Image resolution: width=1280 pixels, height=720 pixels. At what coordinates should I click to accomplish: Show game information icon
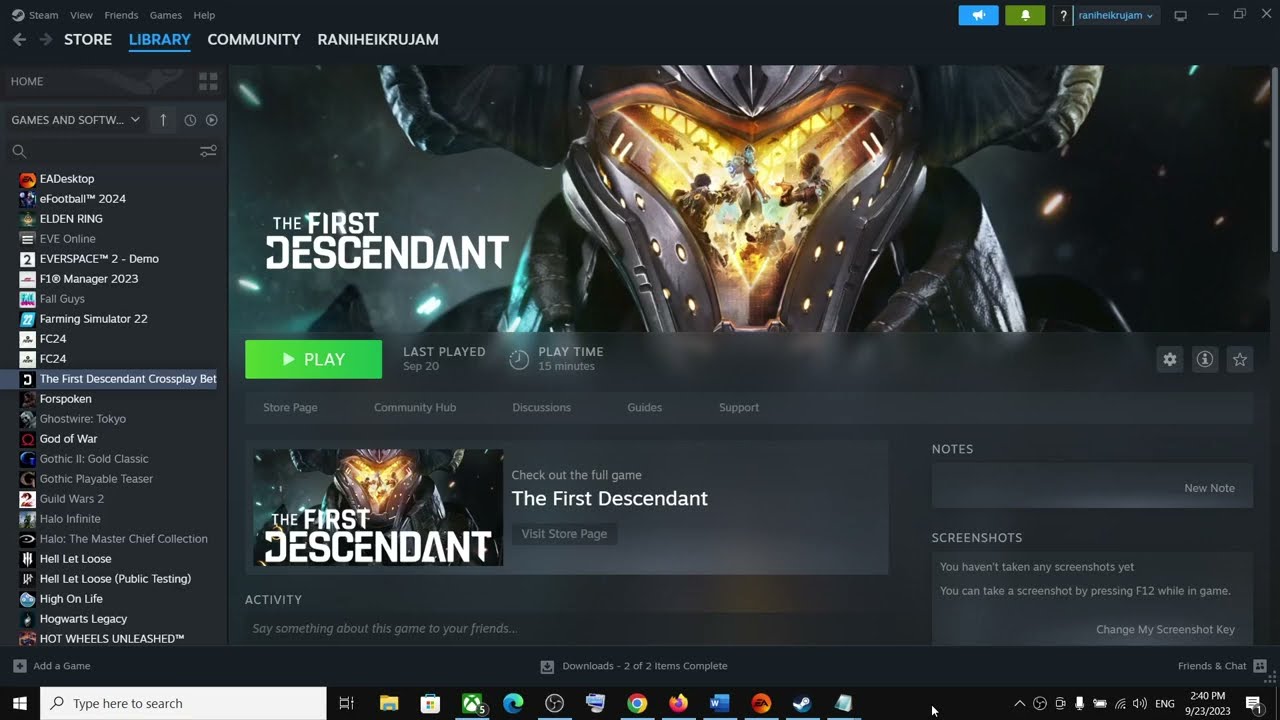(1205, 359)
